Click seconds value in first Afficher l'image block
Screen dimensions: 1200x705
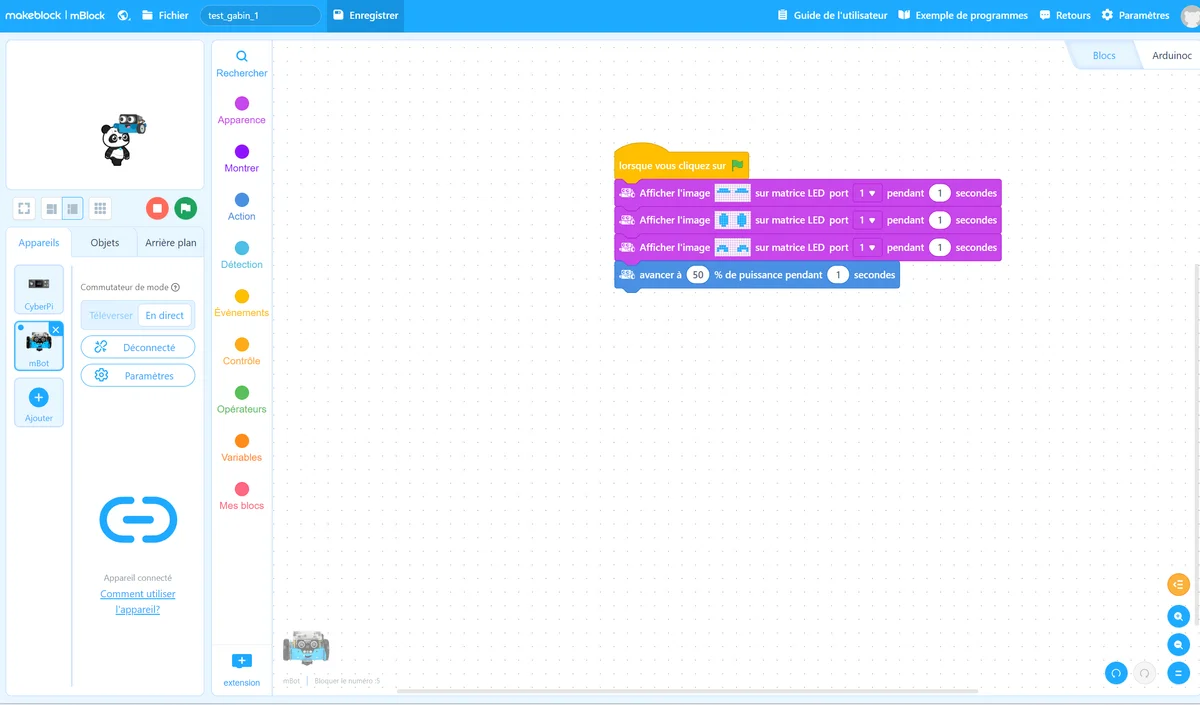tap(940, 193)
